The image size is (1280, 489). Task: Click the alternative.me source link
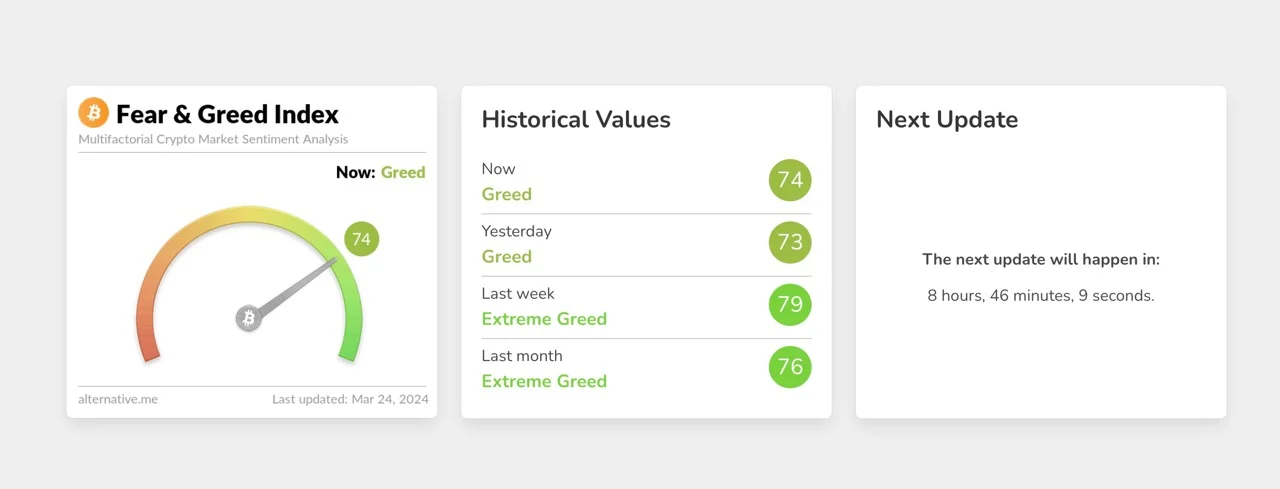(x=118, y=399)
